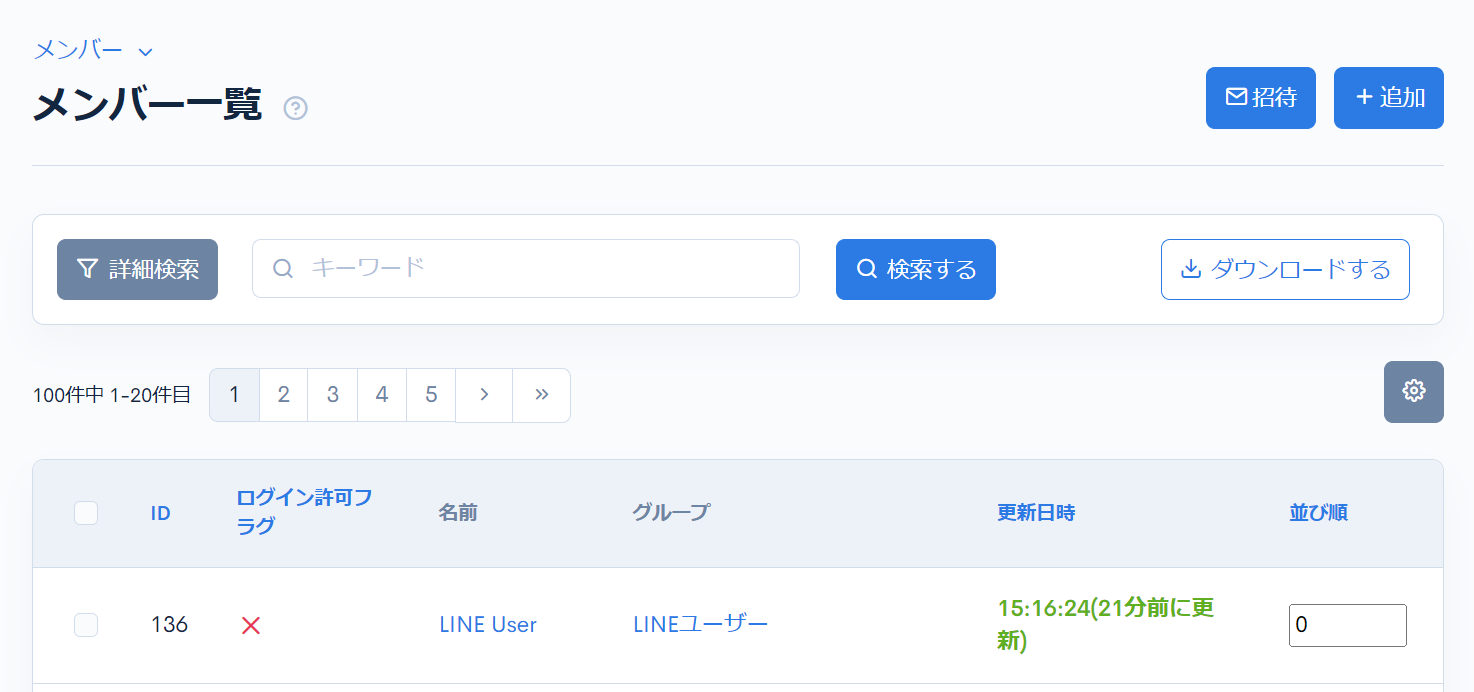
Task: Go to next page arrow
Action: point(484,395)
